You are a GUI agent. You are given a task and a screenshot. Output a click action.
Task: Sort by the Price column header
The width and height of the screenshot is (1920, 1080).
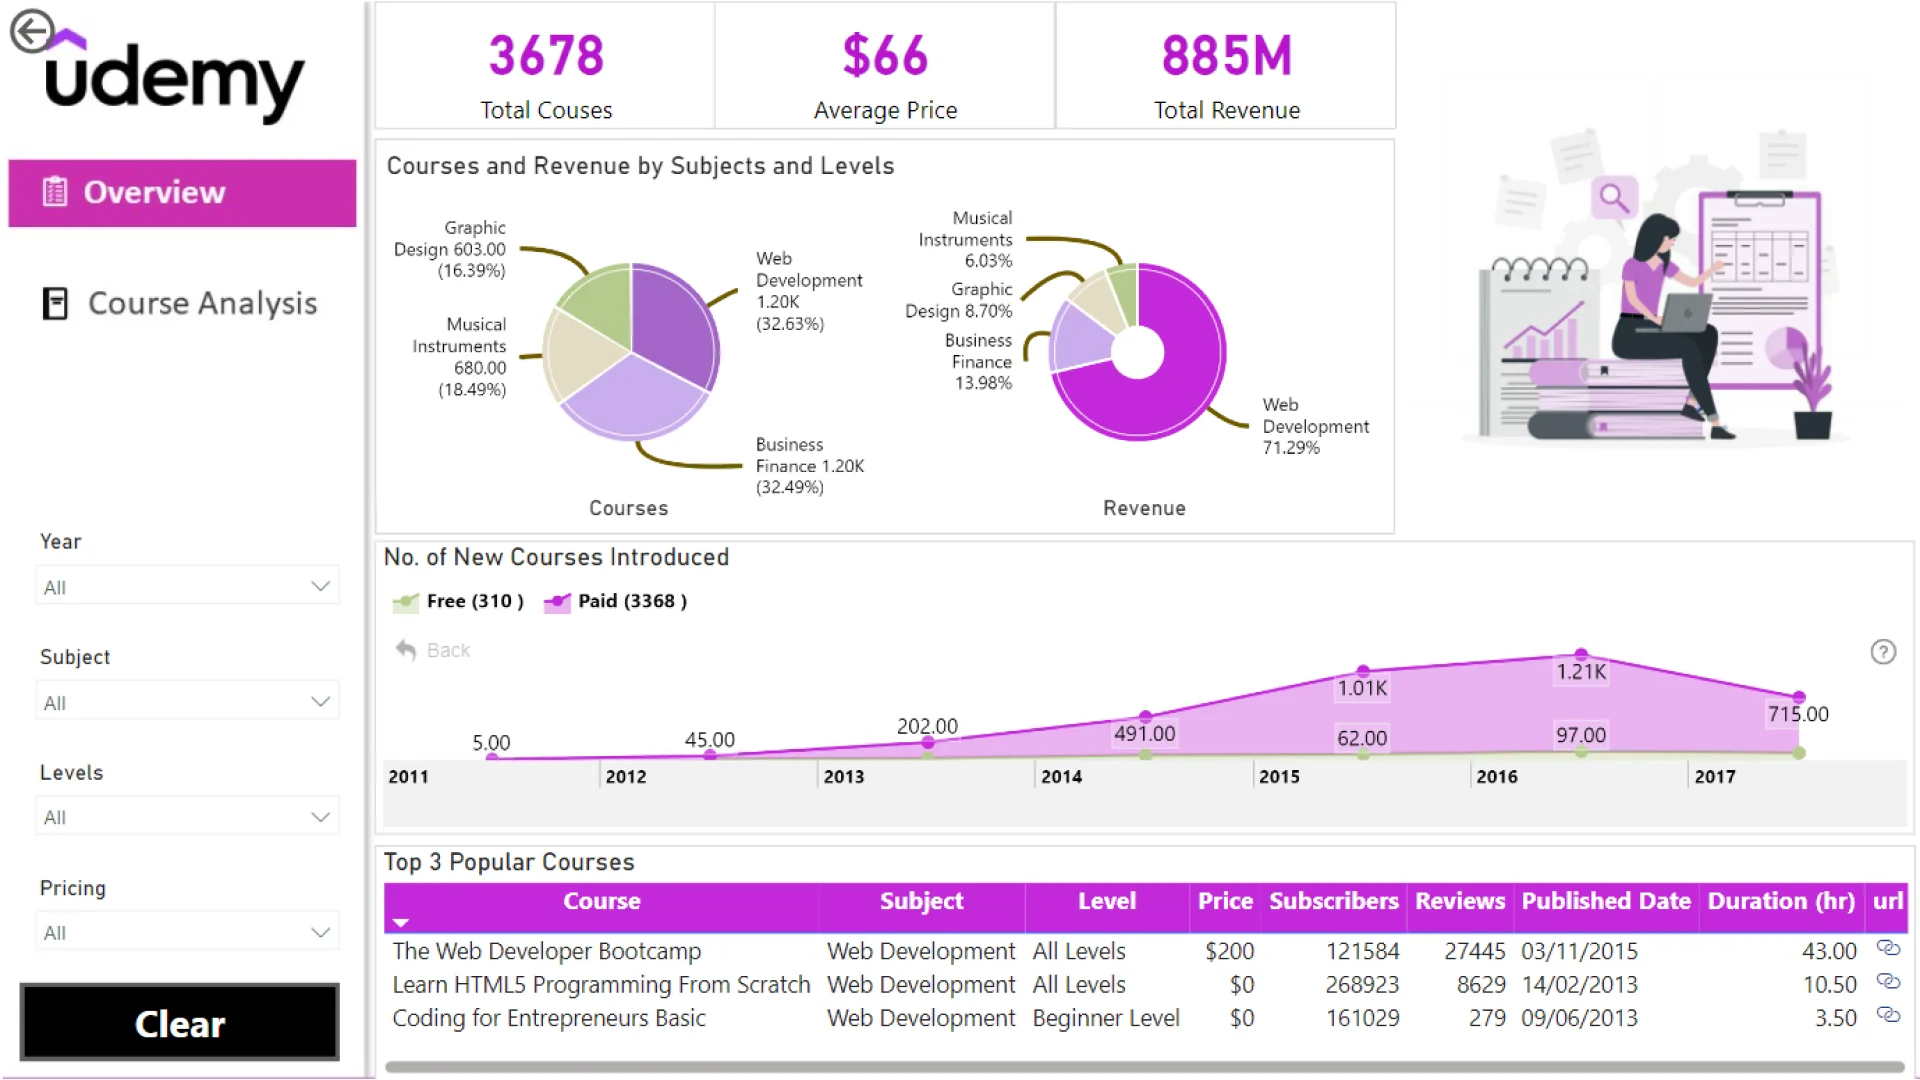[1225, 902]
